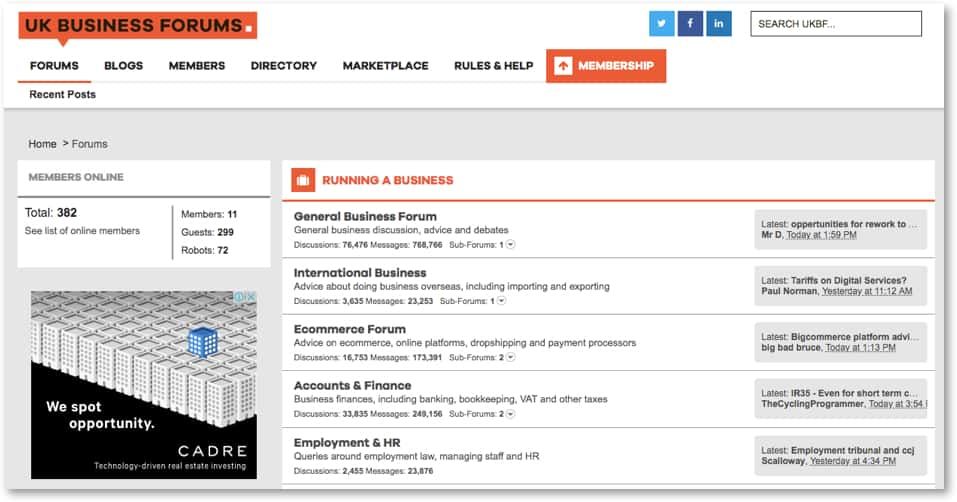Open the Facebook social icon link
Image resolution: width=957 pixels, height=502 pixels.
pos(690,24)
